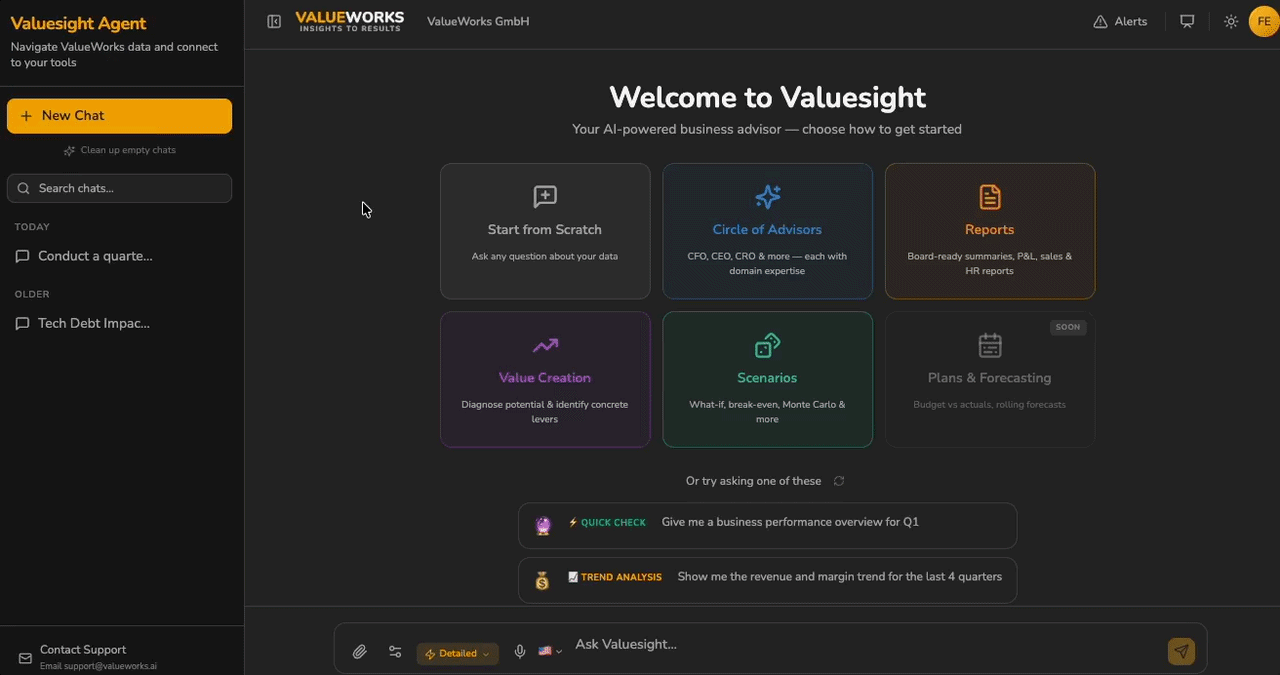Image resolution: width=1280 pixels, height=675 pixels.
Task: Ask the Q1 business performance overview suggestion
Action: tap(767, 525)
